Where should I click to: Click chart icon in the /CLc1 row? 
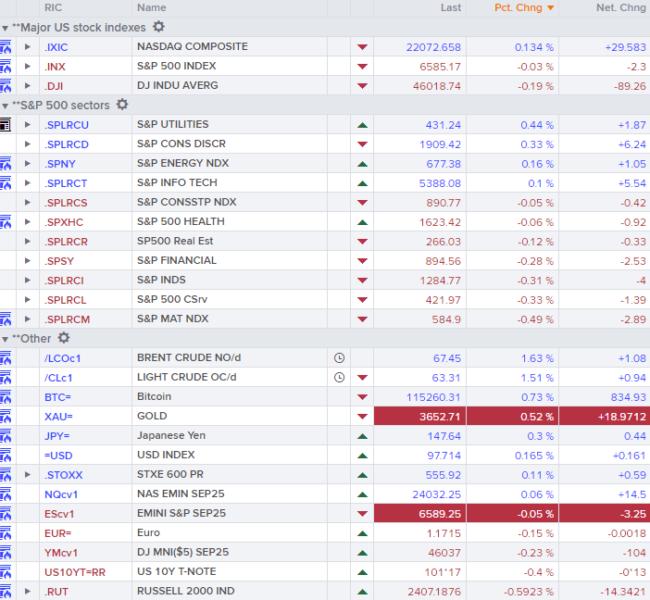pyautogui.click(x=5, y=378)
